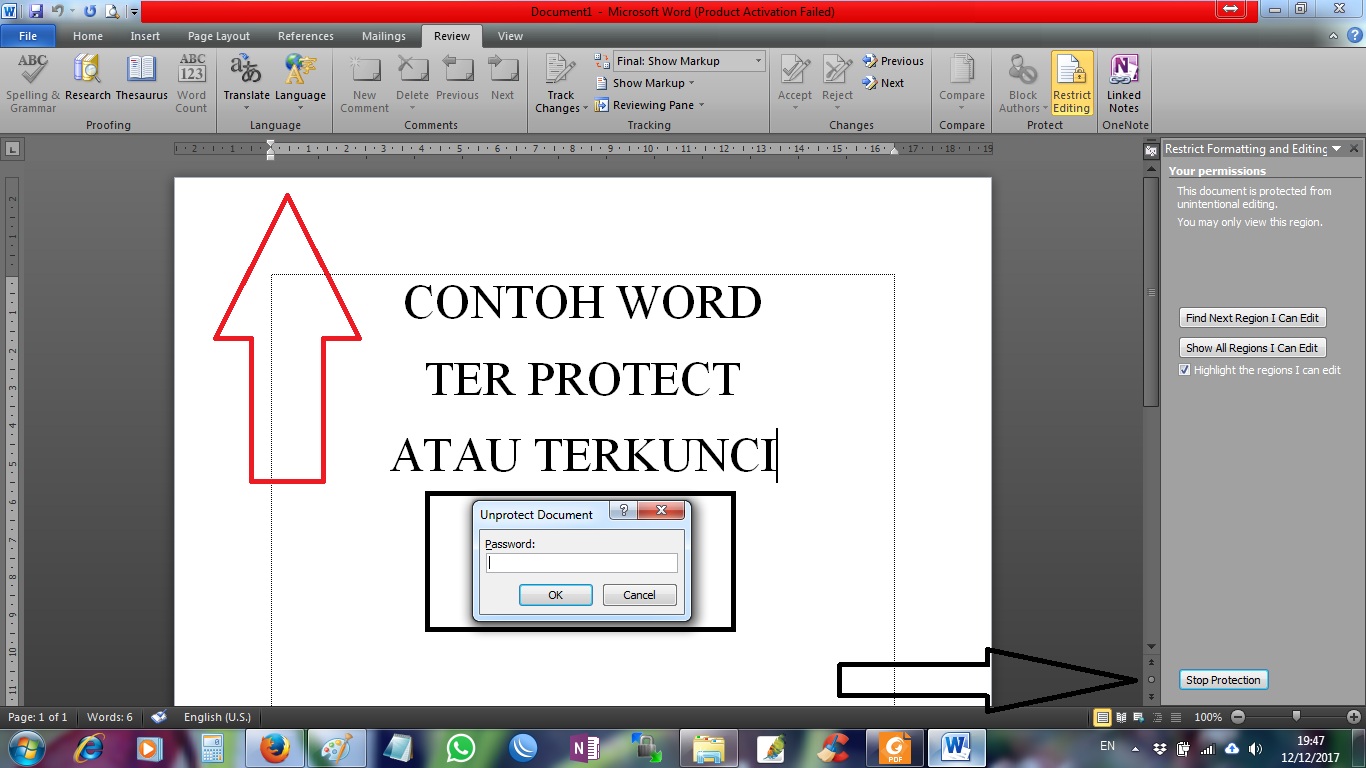Click the Stop Protection button
Viewport: 1366px width, 768px height.
point(1222,679)
